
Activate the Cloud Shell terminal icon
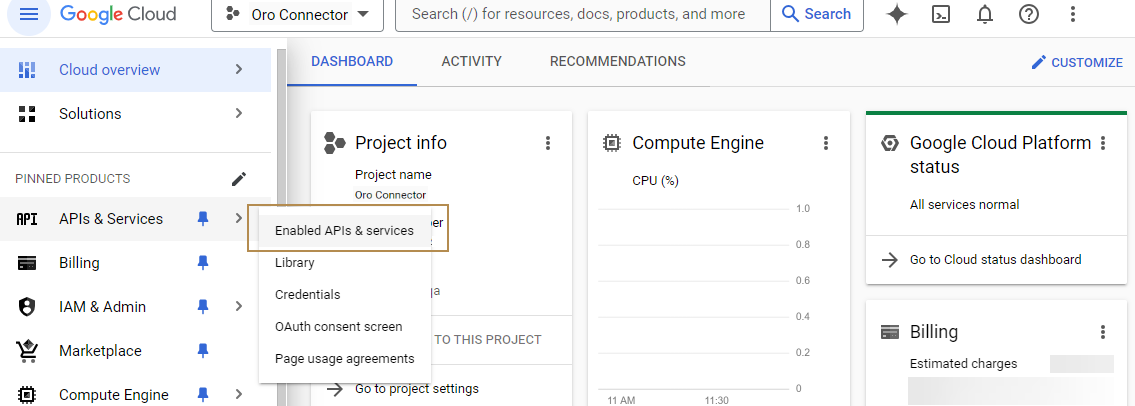940,14
